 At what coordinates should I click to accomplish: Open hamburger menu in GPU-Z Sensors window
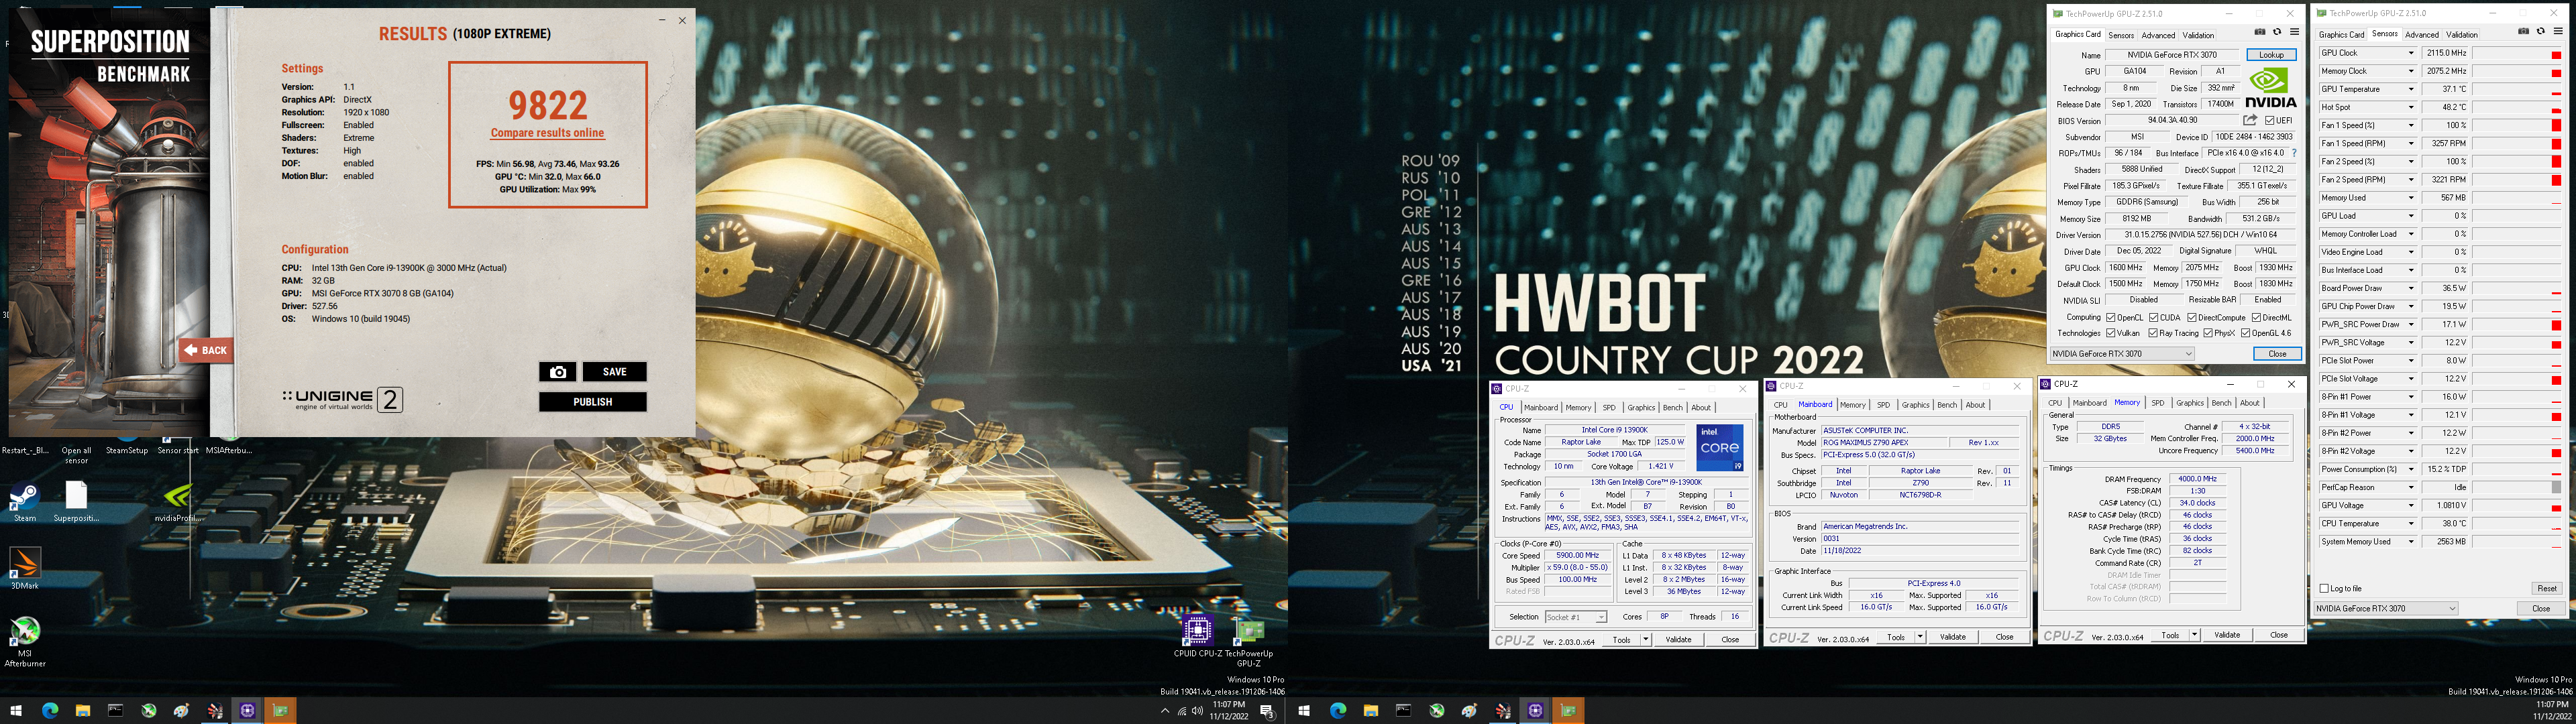2559,32
